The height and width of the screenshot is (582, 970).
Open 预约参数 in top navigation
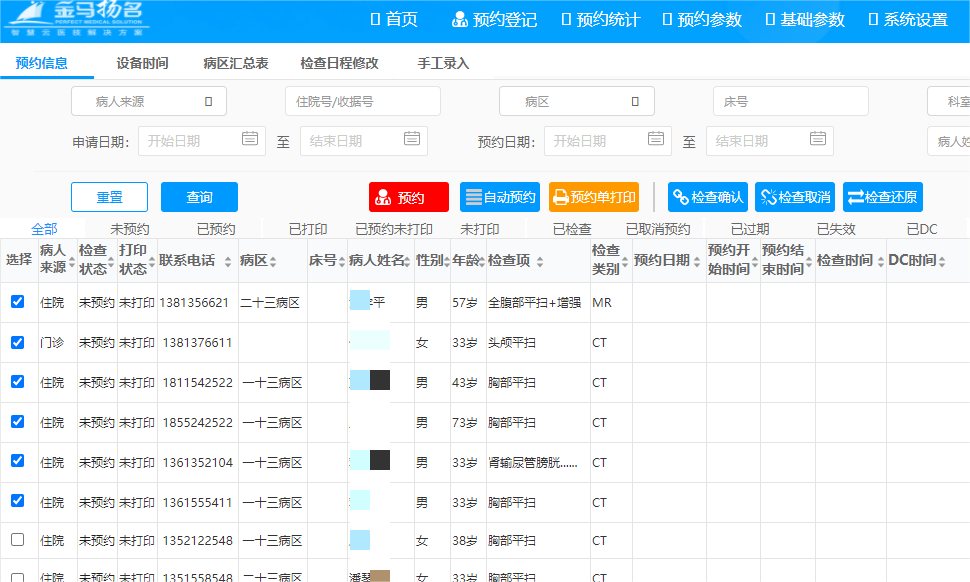coord(702,20)
